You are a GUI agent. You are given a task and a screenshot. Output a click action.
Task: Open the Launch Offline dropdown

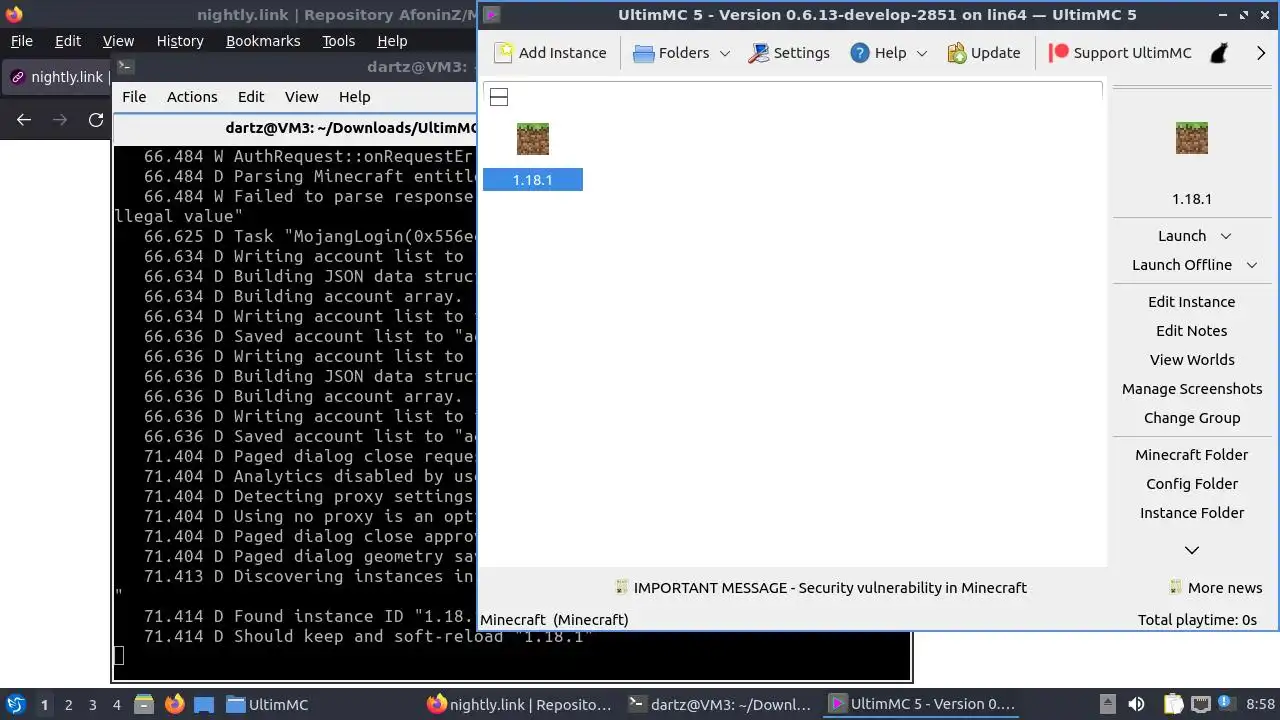(x=1252, y=265)
